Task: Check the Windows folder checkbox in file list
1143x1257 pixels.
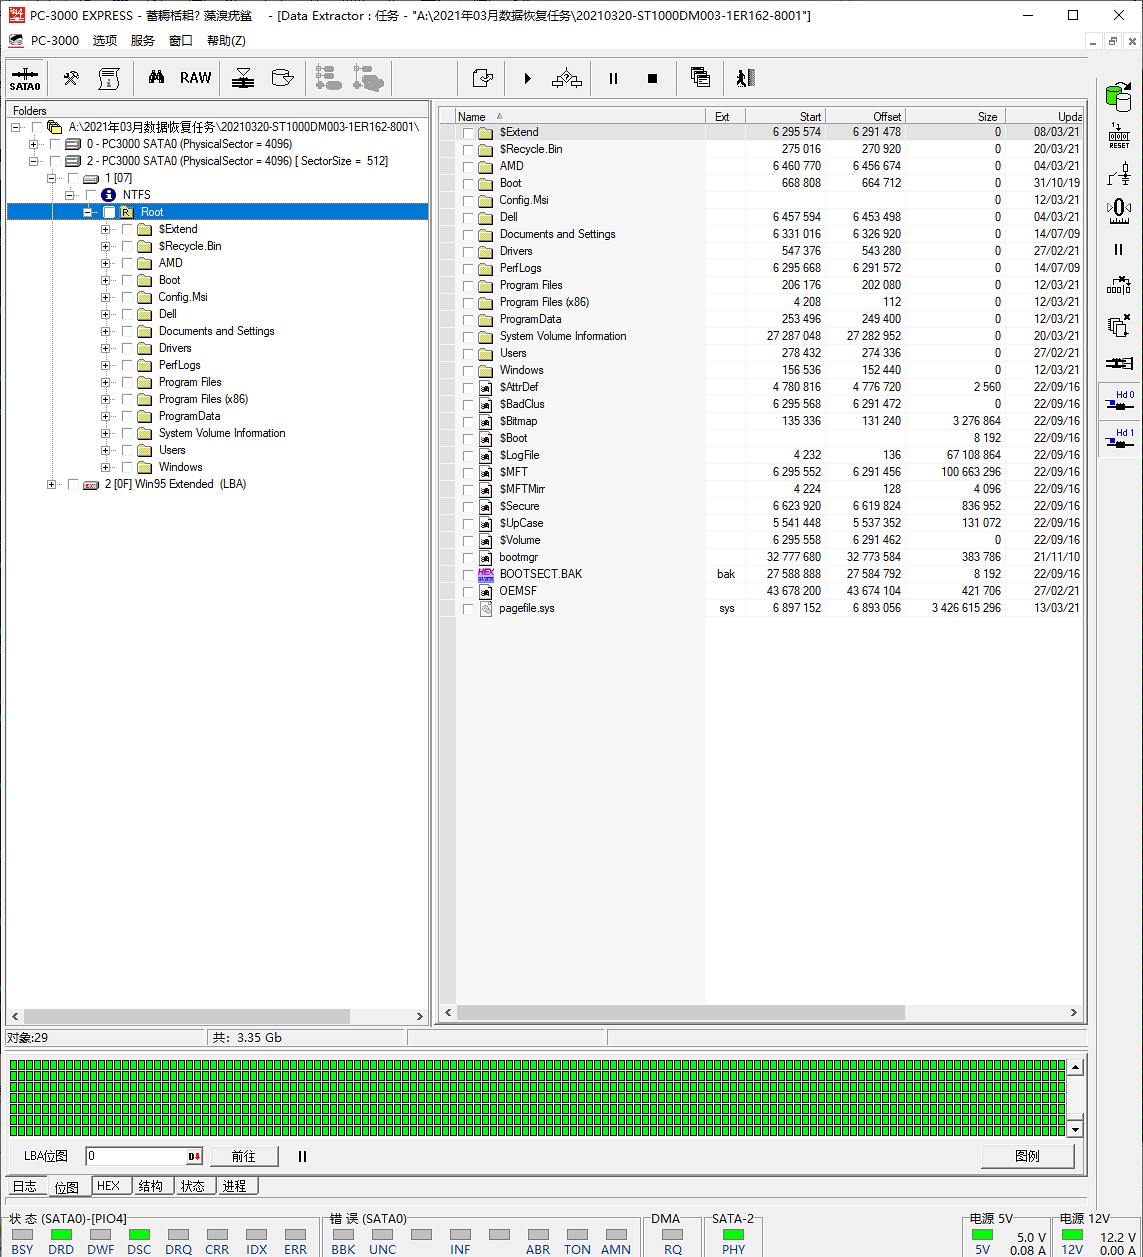Action: (x=469, y=371)
